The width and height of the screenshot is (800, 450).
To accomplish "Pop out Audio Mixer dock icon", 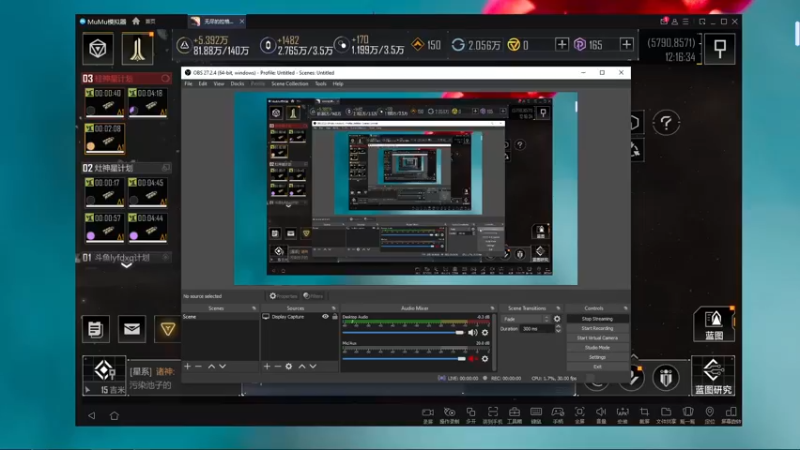I will pos(492,308).
